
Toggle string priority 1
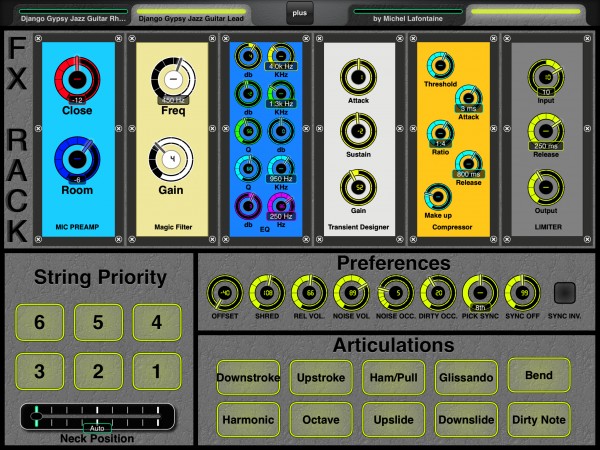click(157, 371)
